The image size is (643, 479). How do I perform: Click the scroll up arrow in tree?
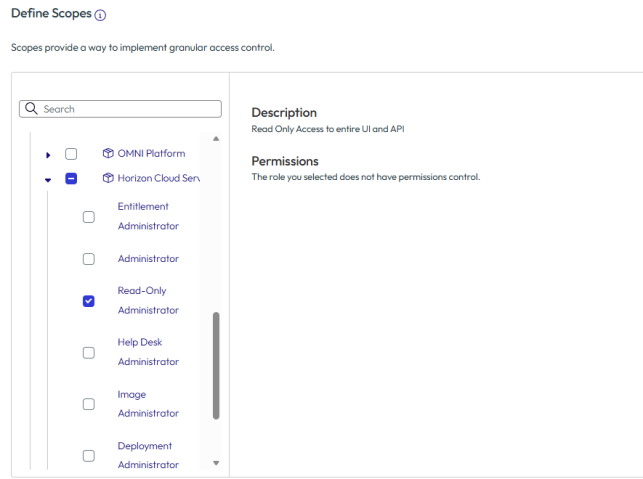point(216,139)
